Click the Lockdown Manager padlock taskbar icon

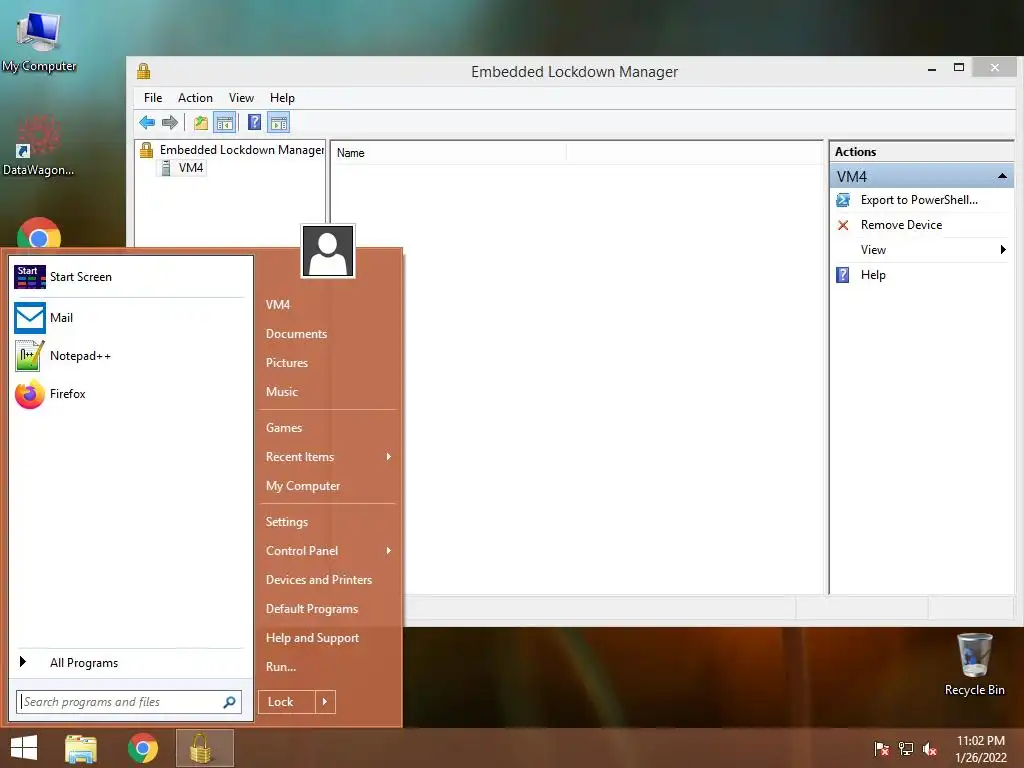tap(204, 748)
